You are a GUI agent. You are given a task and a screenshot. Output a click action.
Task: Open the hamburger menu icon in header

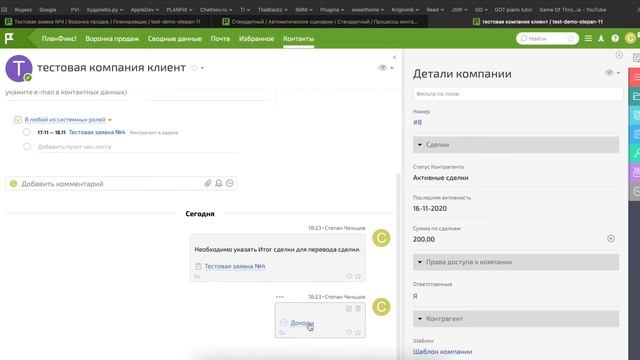point(588,38)
